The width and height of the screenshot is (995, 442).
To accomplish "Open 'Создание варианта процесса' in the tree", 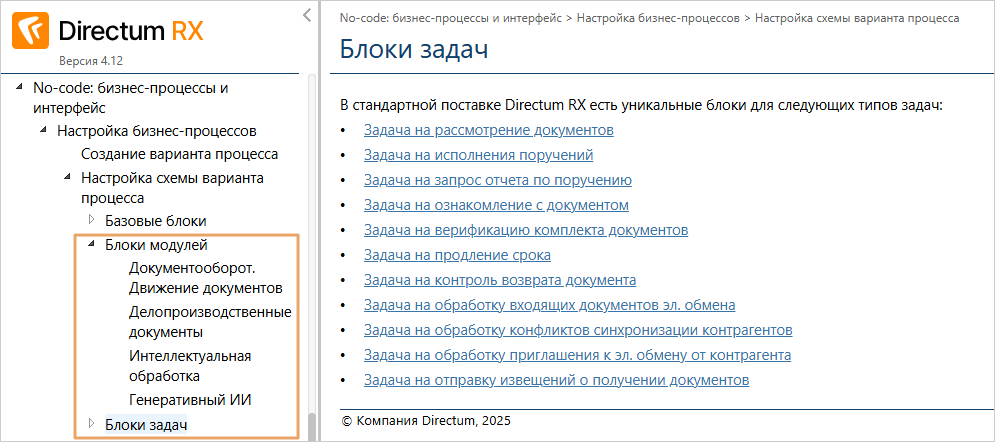I will [180, 154].
